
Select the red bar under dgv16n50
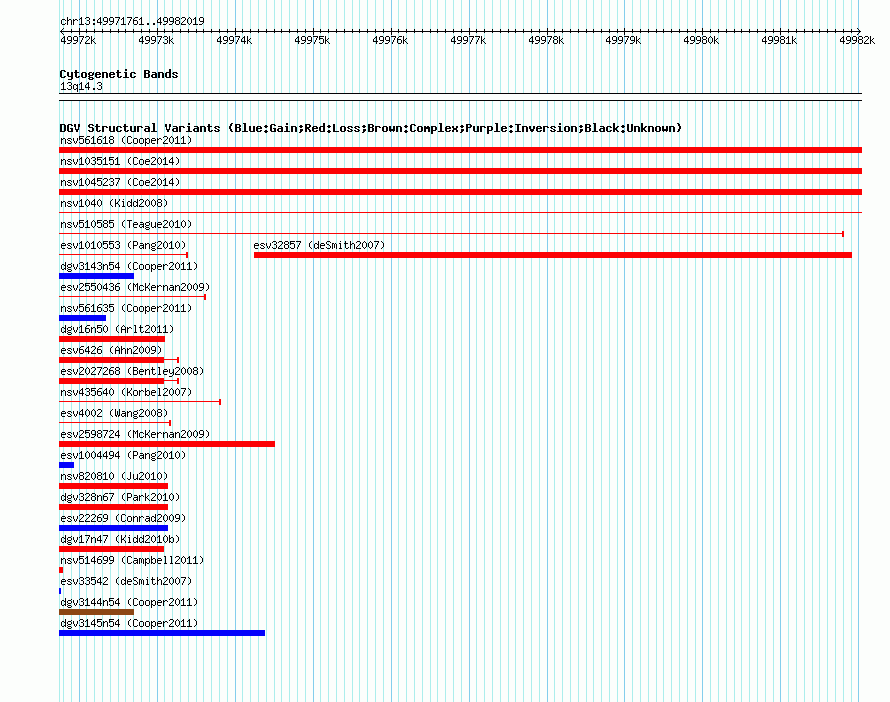click(x=112, y=339)
